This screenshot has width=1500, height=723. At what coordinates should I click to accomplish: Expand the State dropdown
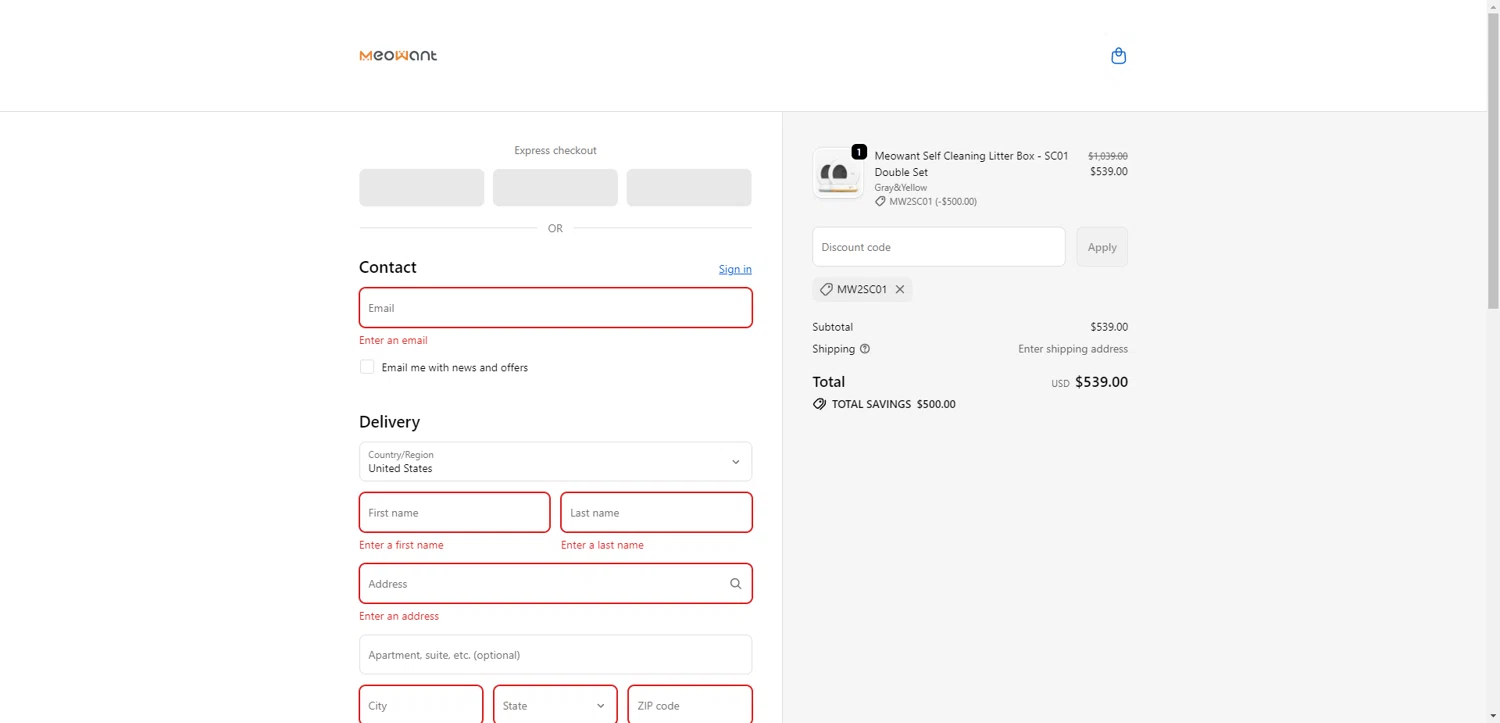point(555,705)
